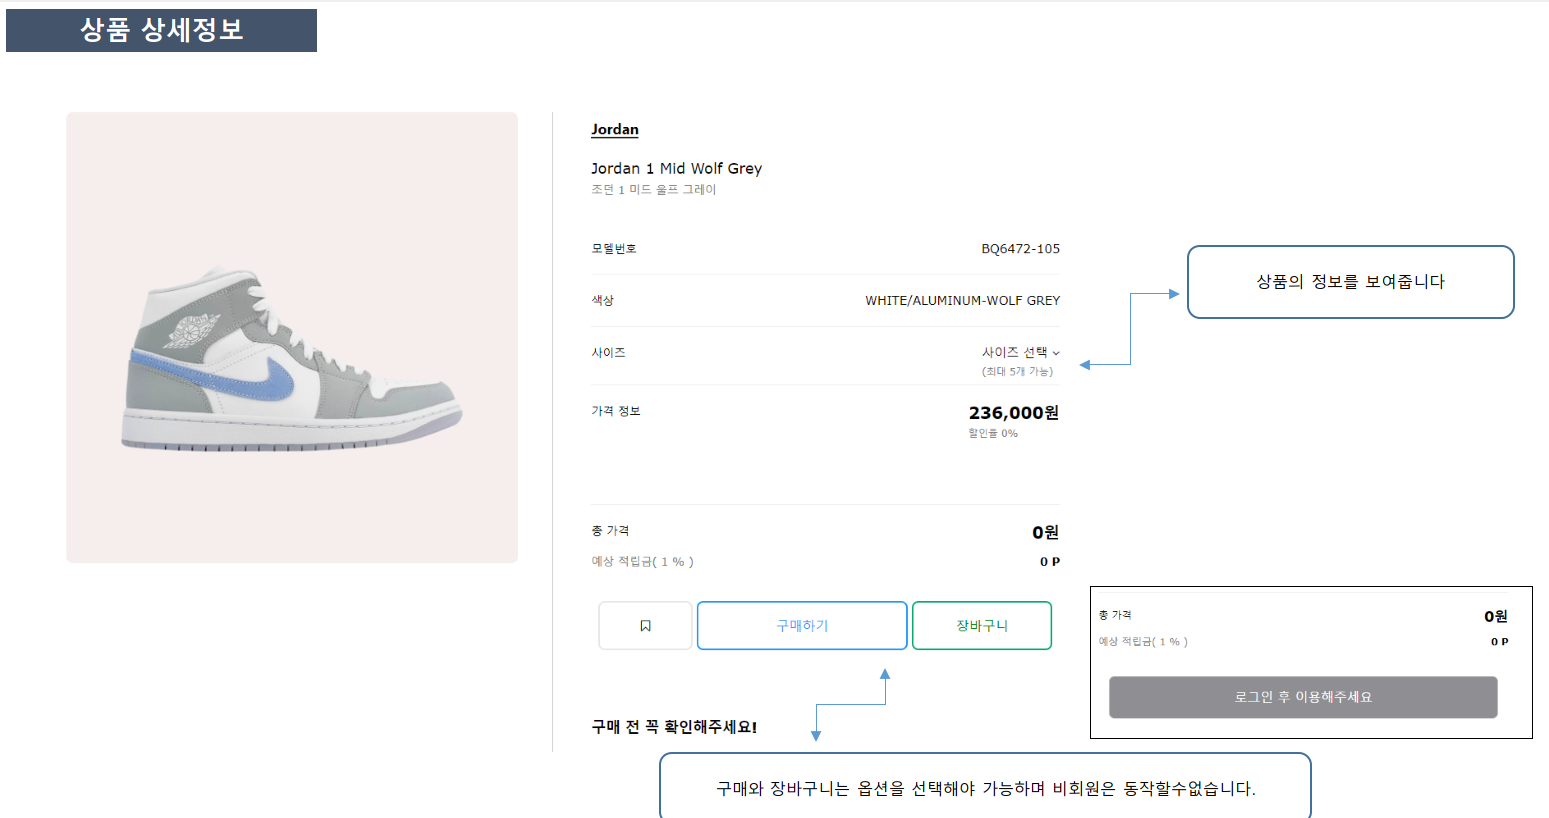1549x818 pixels.
Task: Add product to cart via 장바구니 button
Action: pos(981,625)
